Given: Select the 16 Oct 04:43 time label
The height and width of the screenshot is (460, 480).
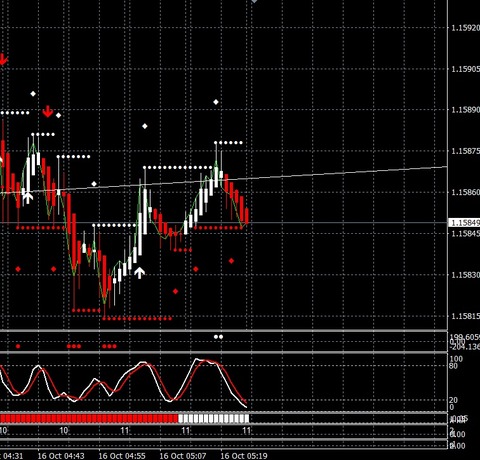Looking at the screenshot, I should point(61,456).
